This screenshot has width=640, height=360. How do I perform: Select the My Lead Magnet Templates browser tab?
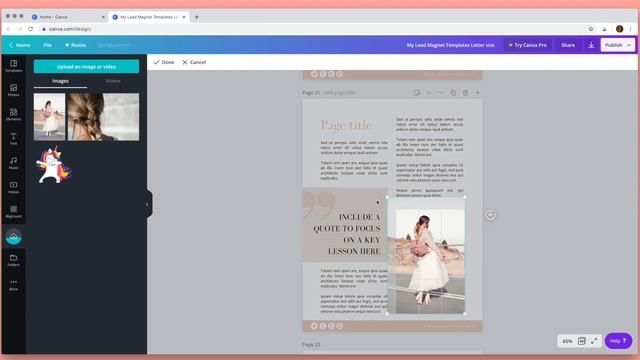[x=149, y=17]
